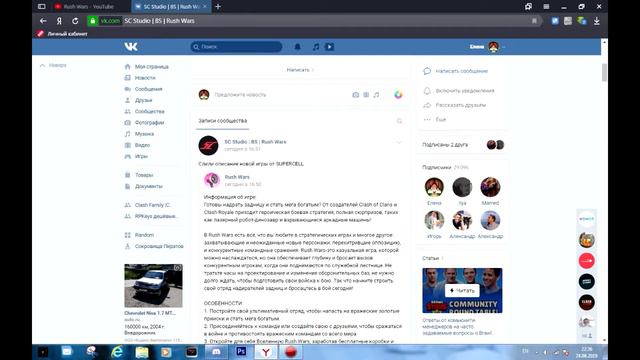The height and width of the screenshot is (360, 640).
Task: Click the Написать link above posts
Action: point(298,70)
